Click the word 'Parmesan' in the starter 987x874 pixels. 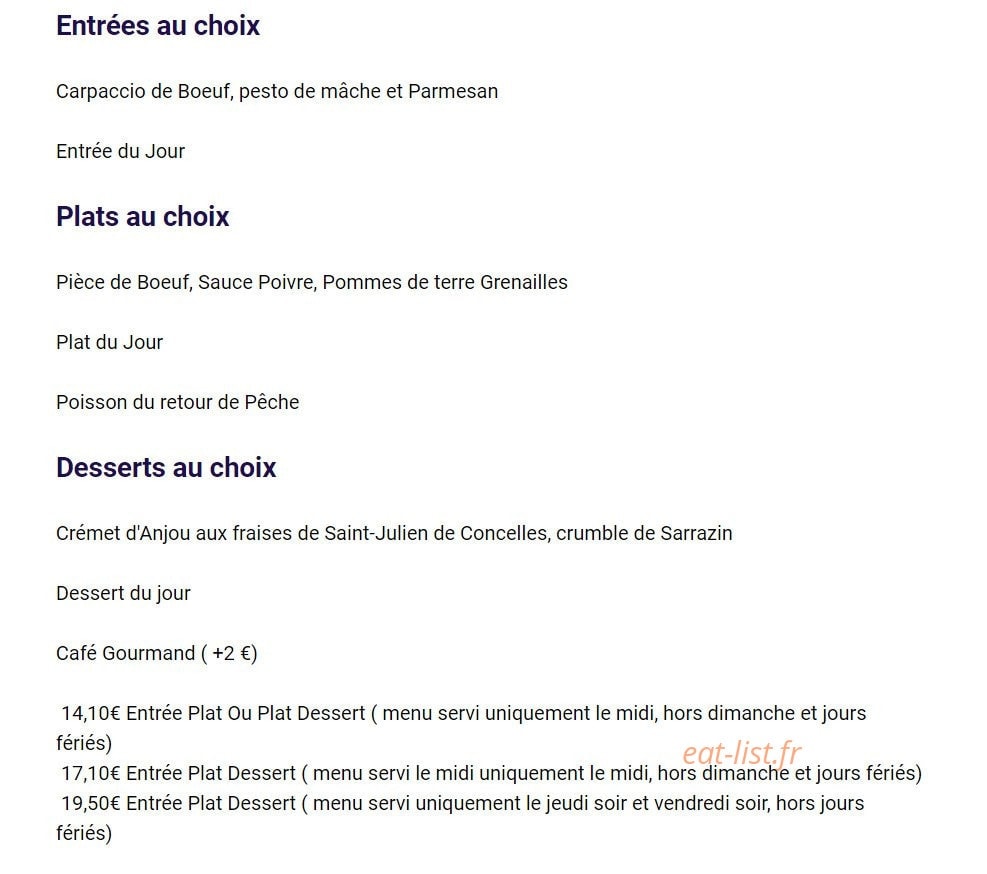coord(453,91)
